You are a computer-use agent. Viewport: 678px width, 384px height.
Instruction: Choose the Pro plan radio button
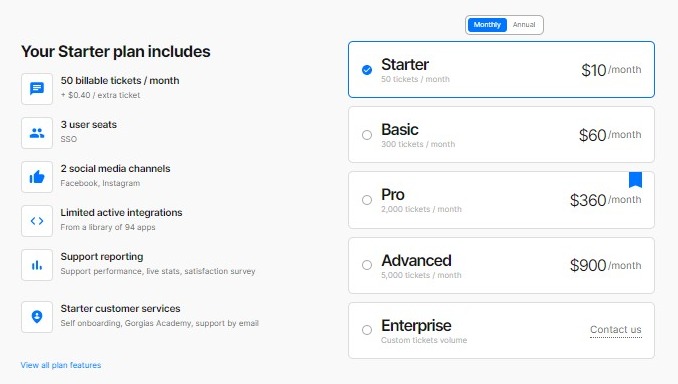coord(367,200)
